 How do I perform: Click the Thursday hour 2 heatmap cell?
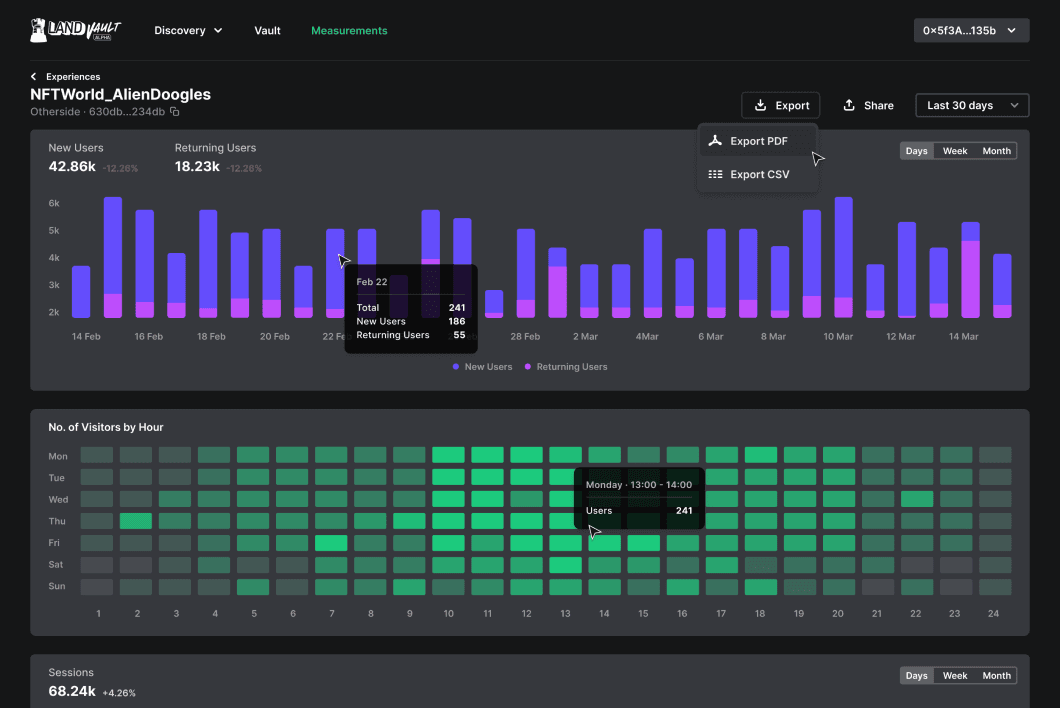[136, 521]
